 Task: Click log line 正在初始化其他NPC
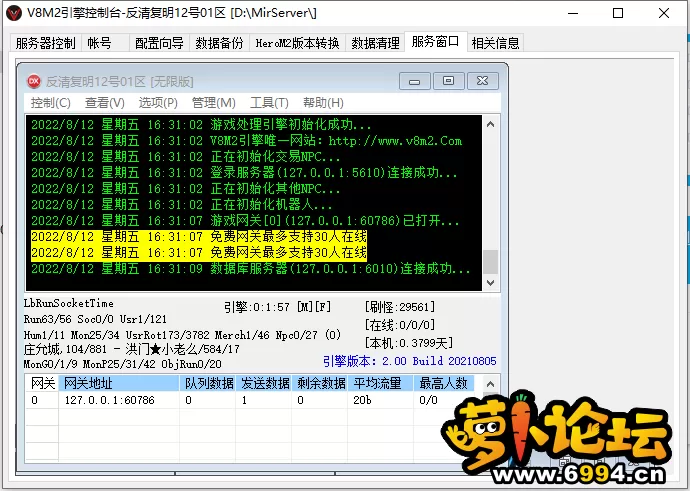pos(186,189)
